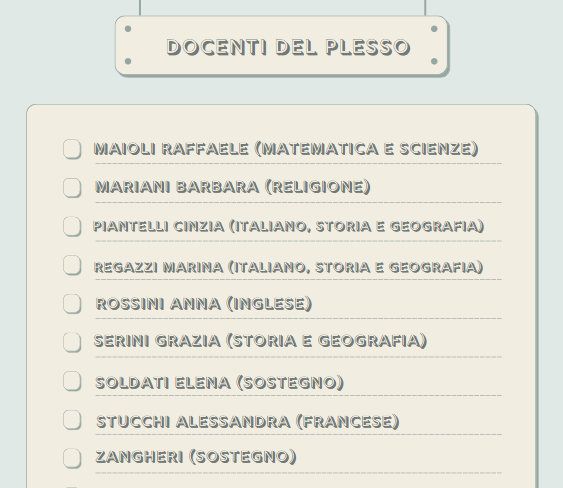Click the Regazzi Marina list entry text
Image resolution: width=563 pixels, height=488 pixels.
click(288, 267)
